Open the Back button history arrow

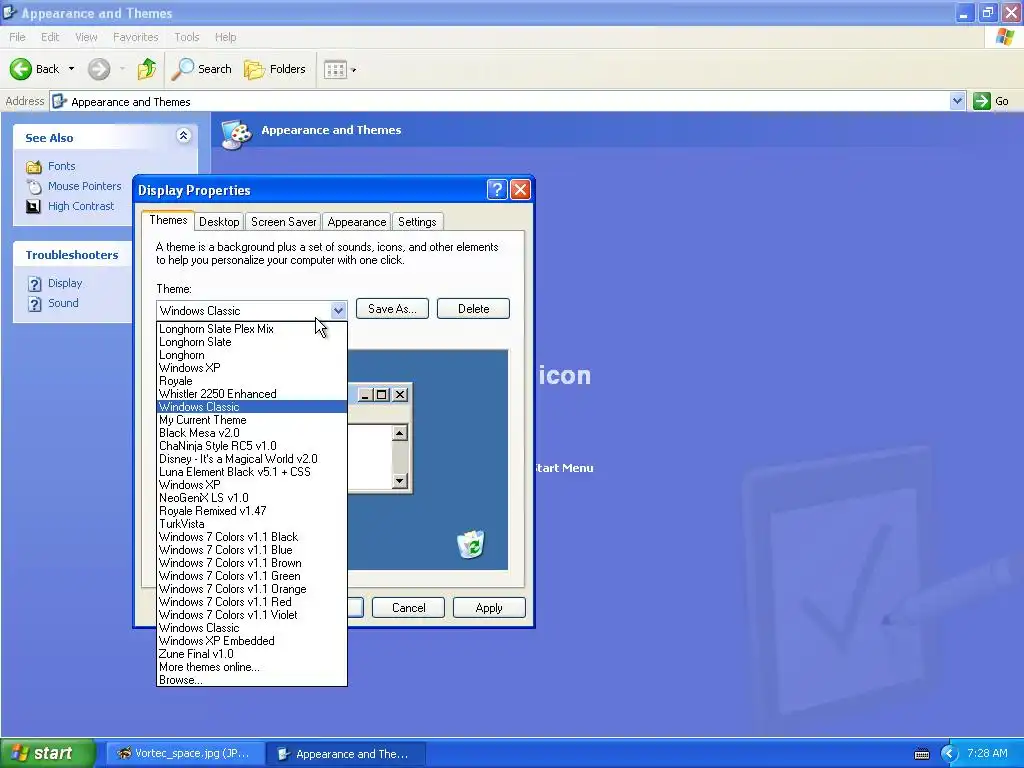71,69
